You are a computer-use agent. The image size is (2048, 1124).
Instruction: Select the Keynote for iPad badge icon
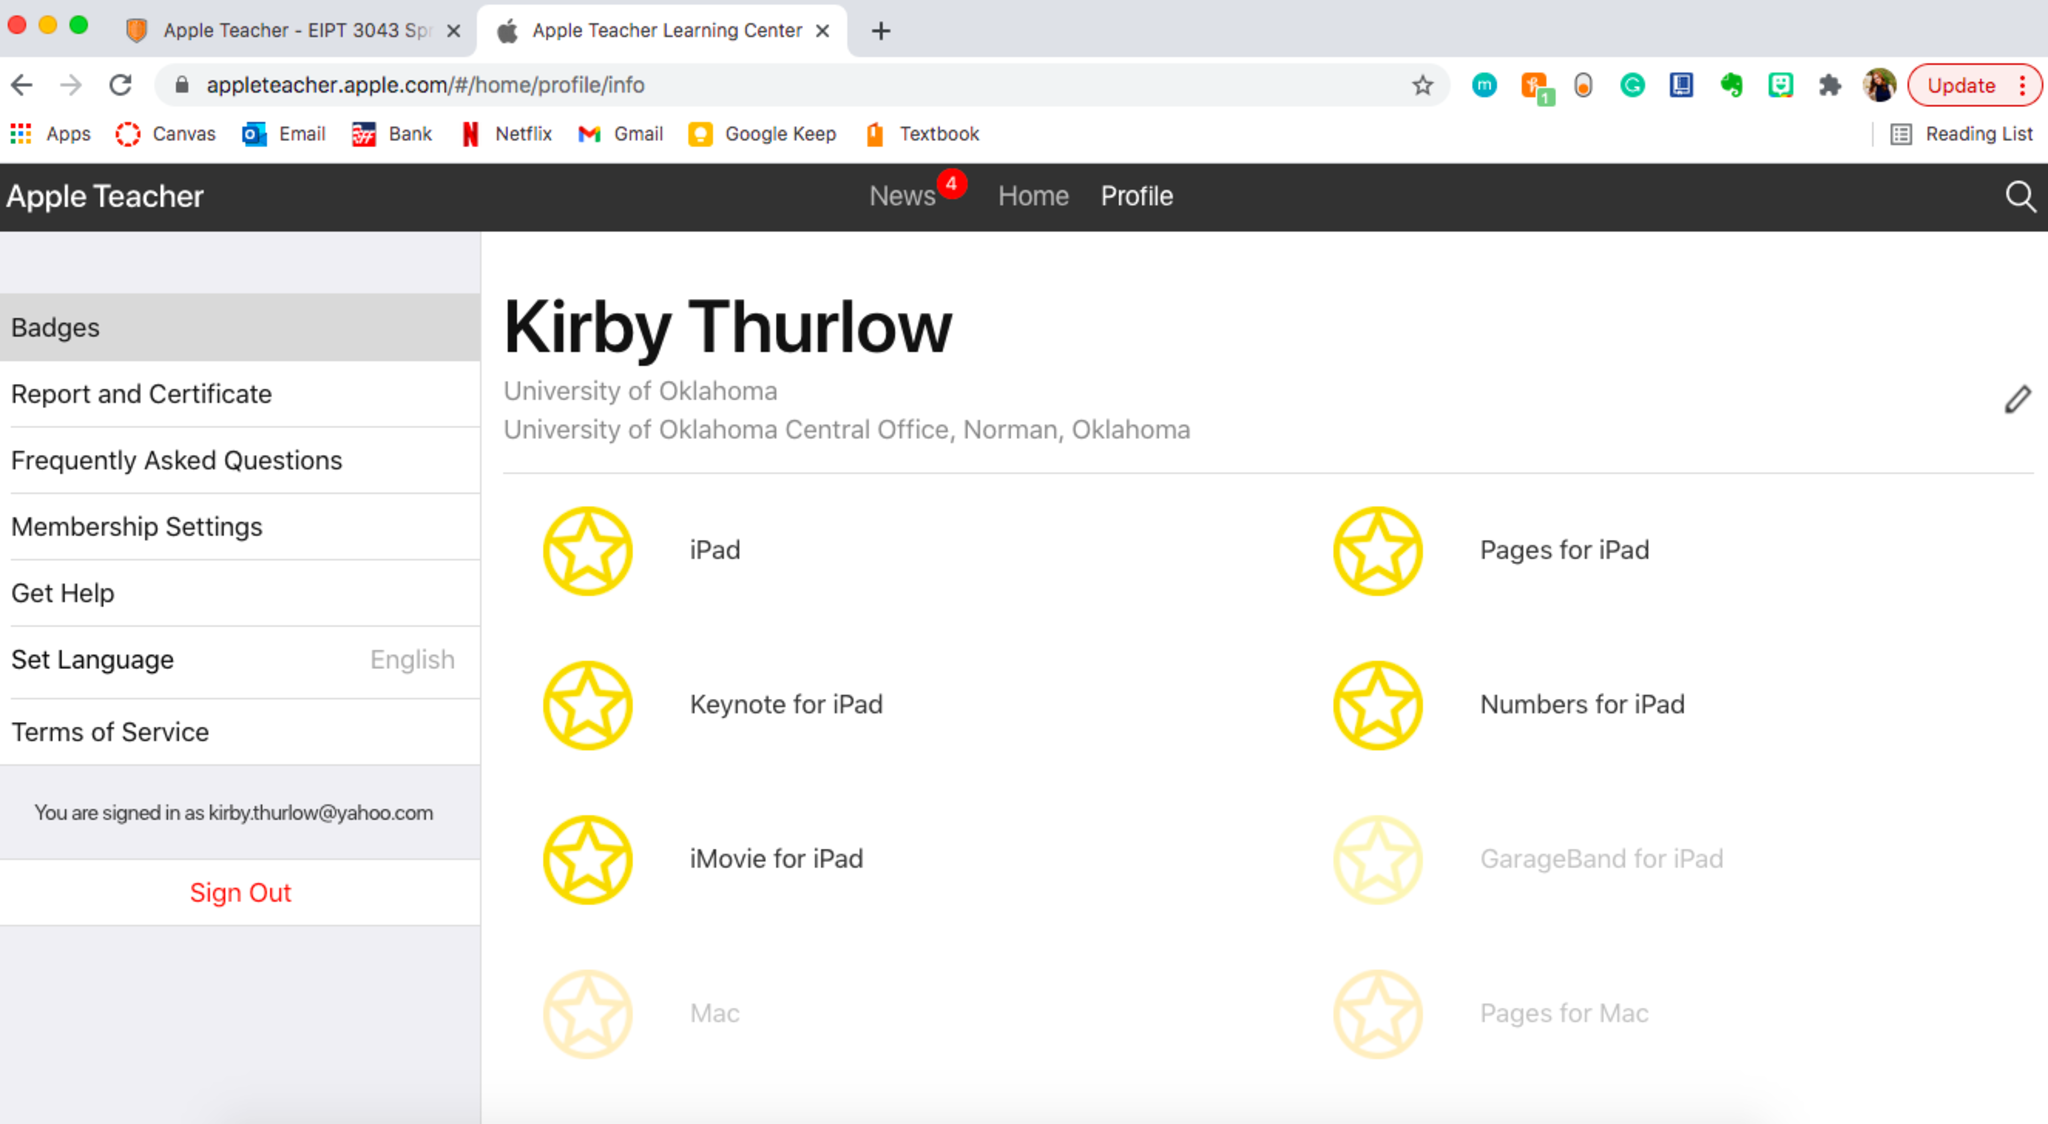point(587,705)
